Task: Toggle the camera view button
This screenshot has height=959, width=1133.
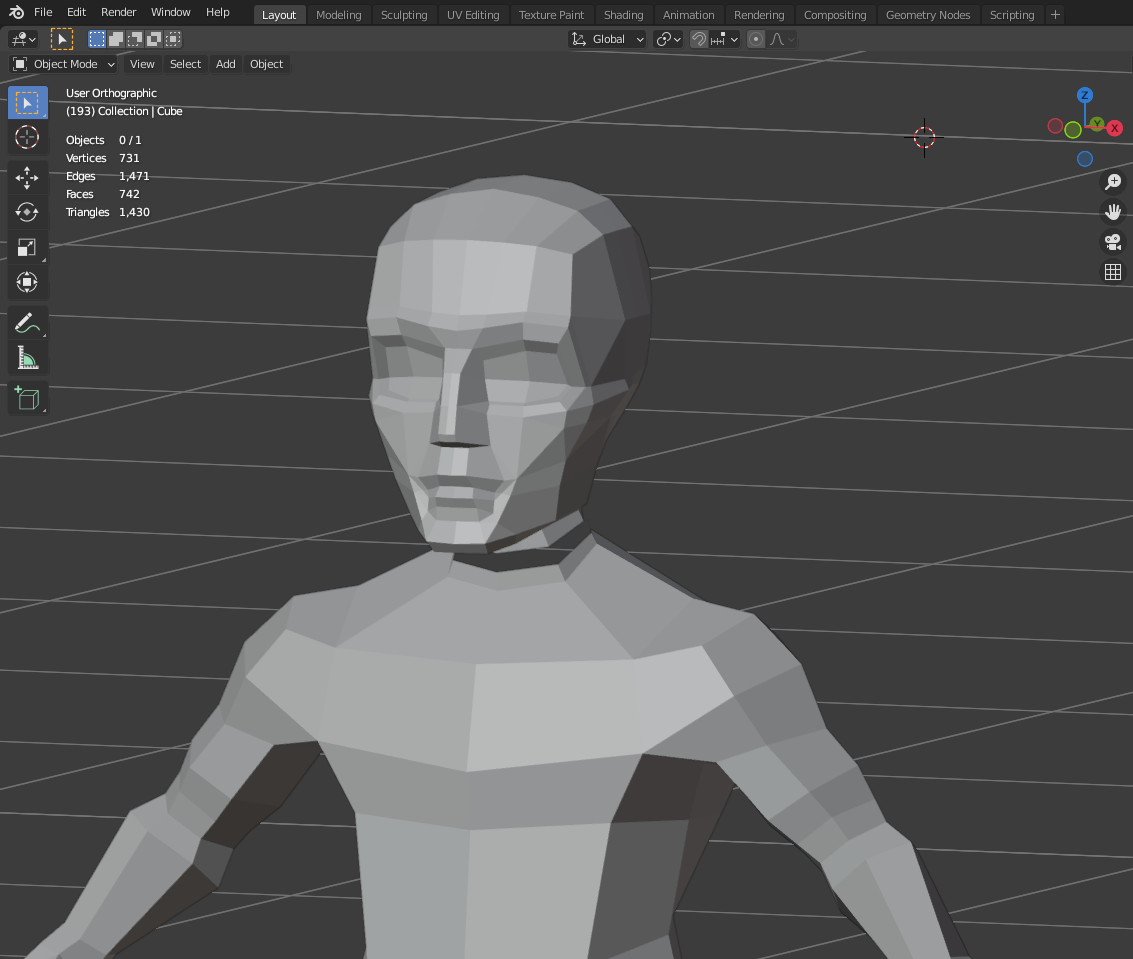Action: (x=1112, y=242)
